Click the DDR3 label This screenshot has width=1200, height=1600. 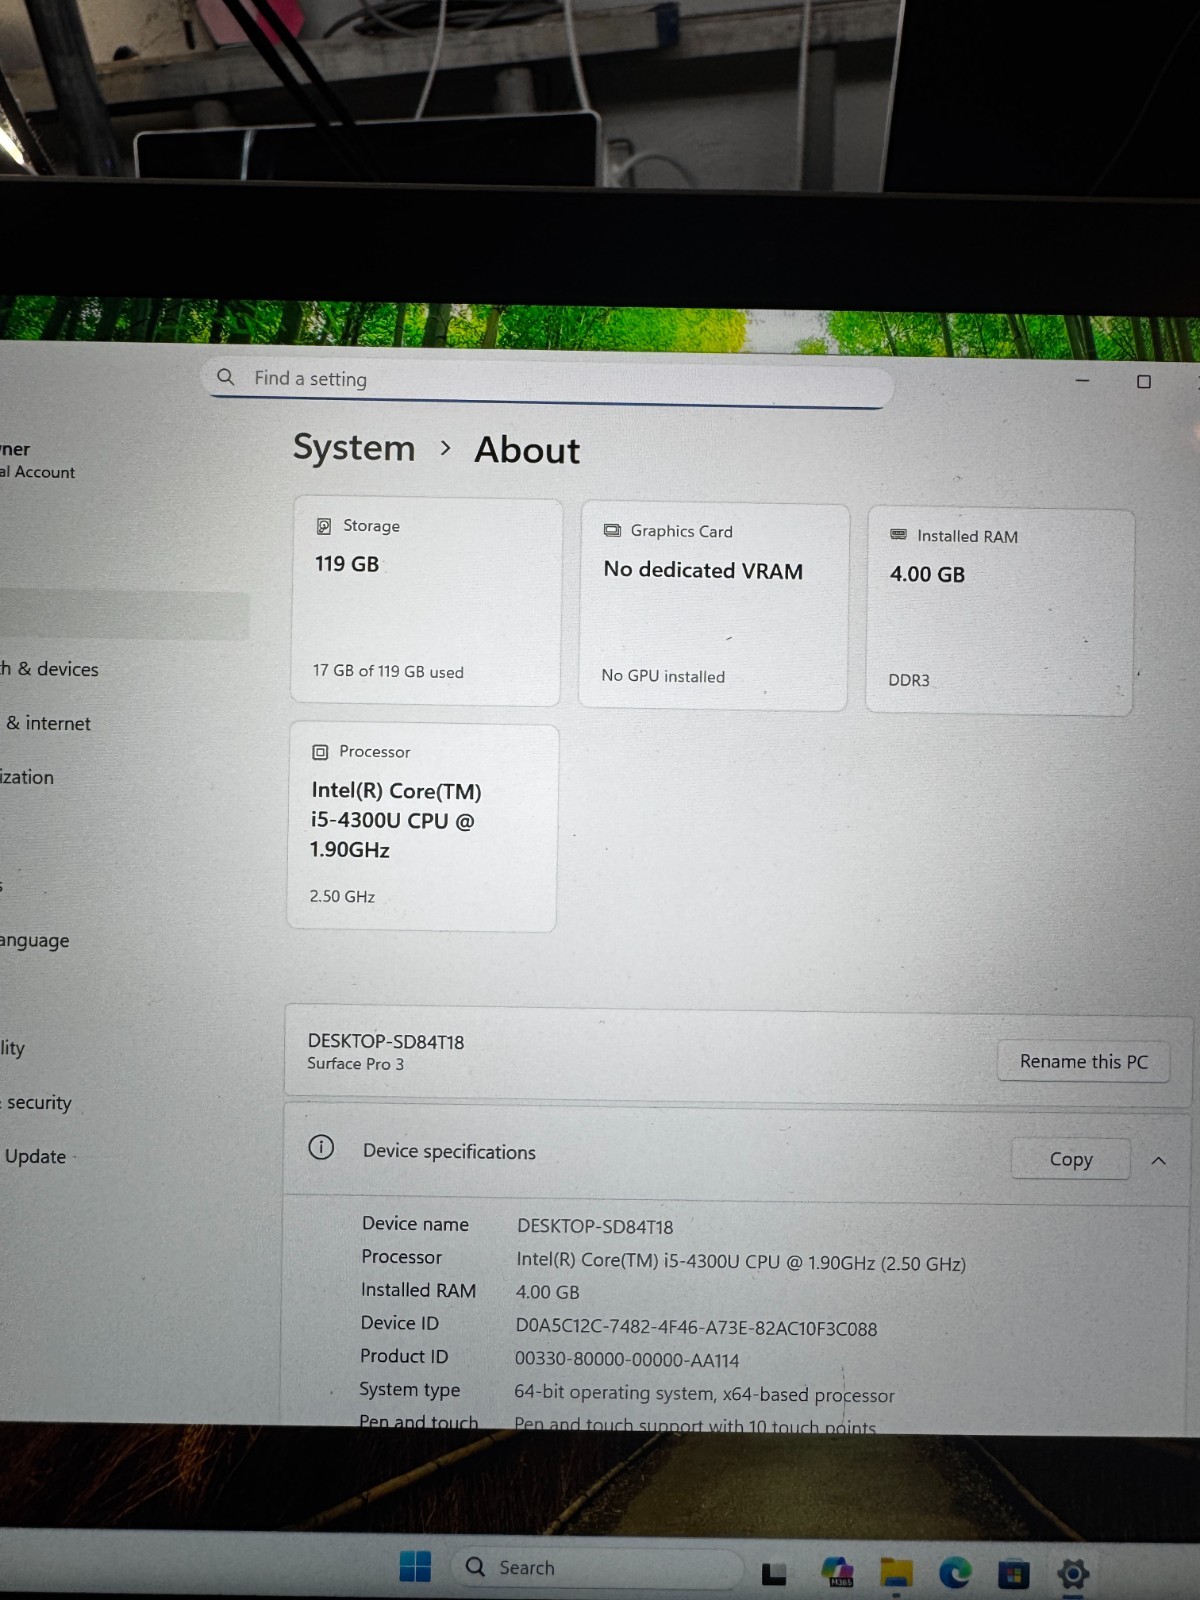pyautogui.click(x=909, y=680)
